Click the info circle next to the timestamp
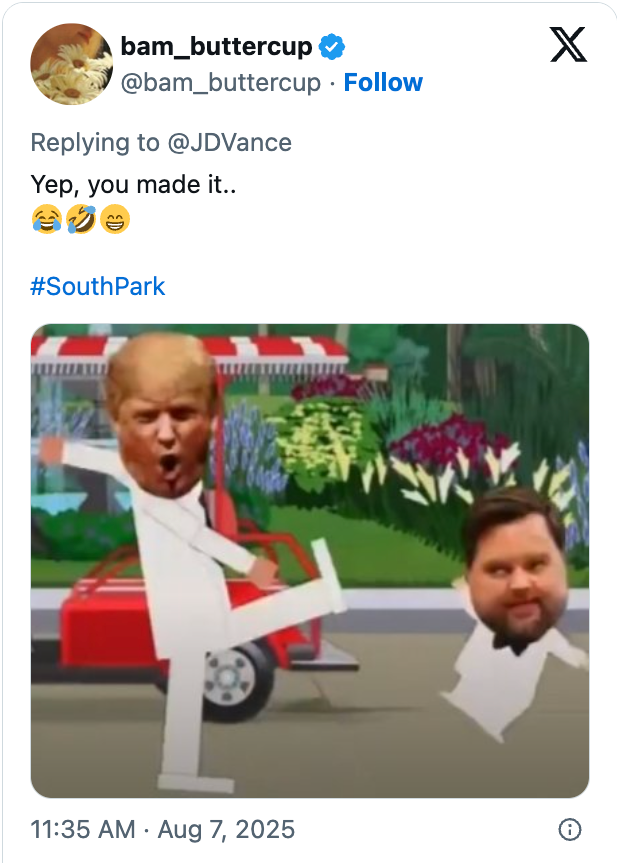 569,829
